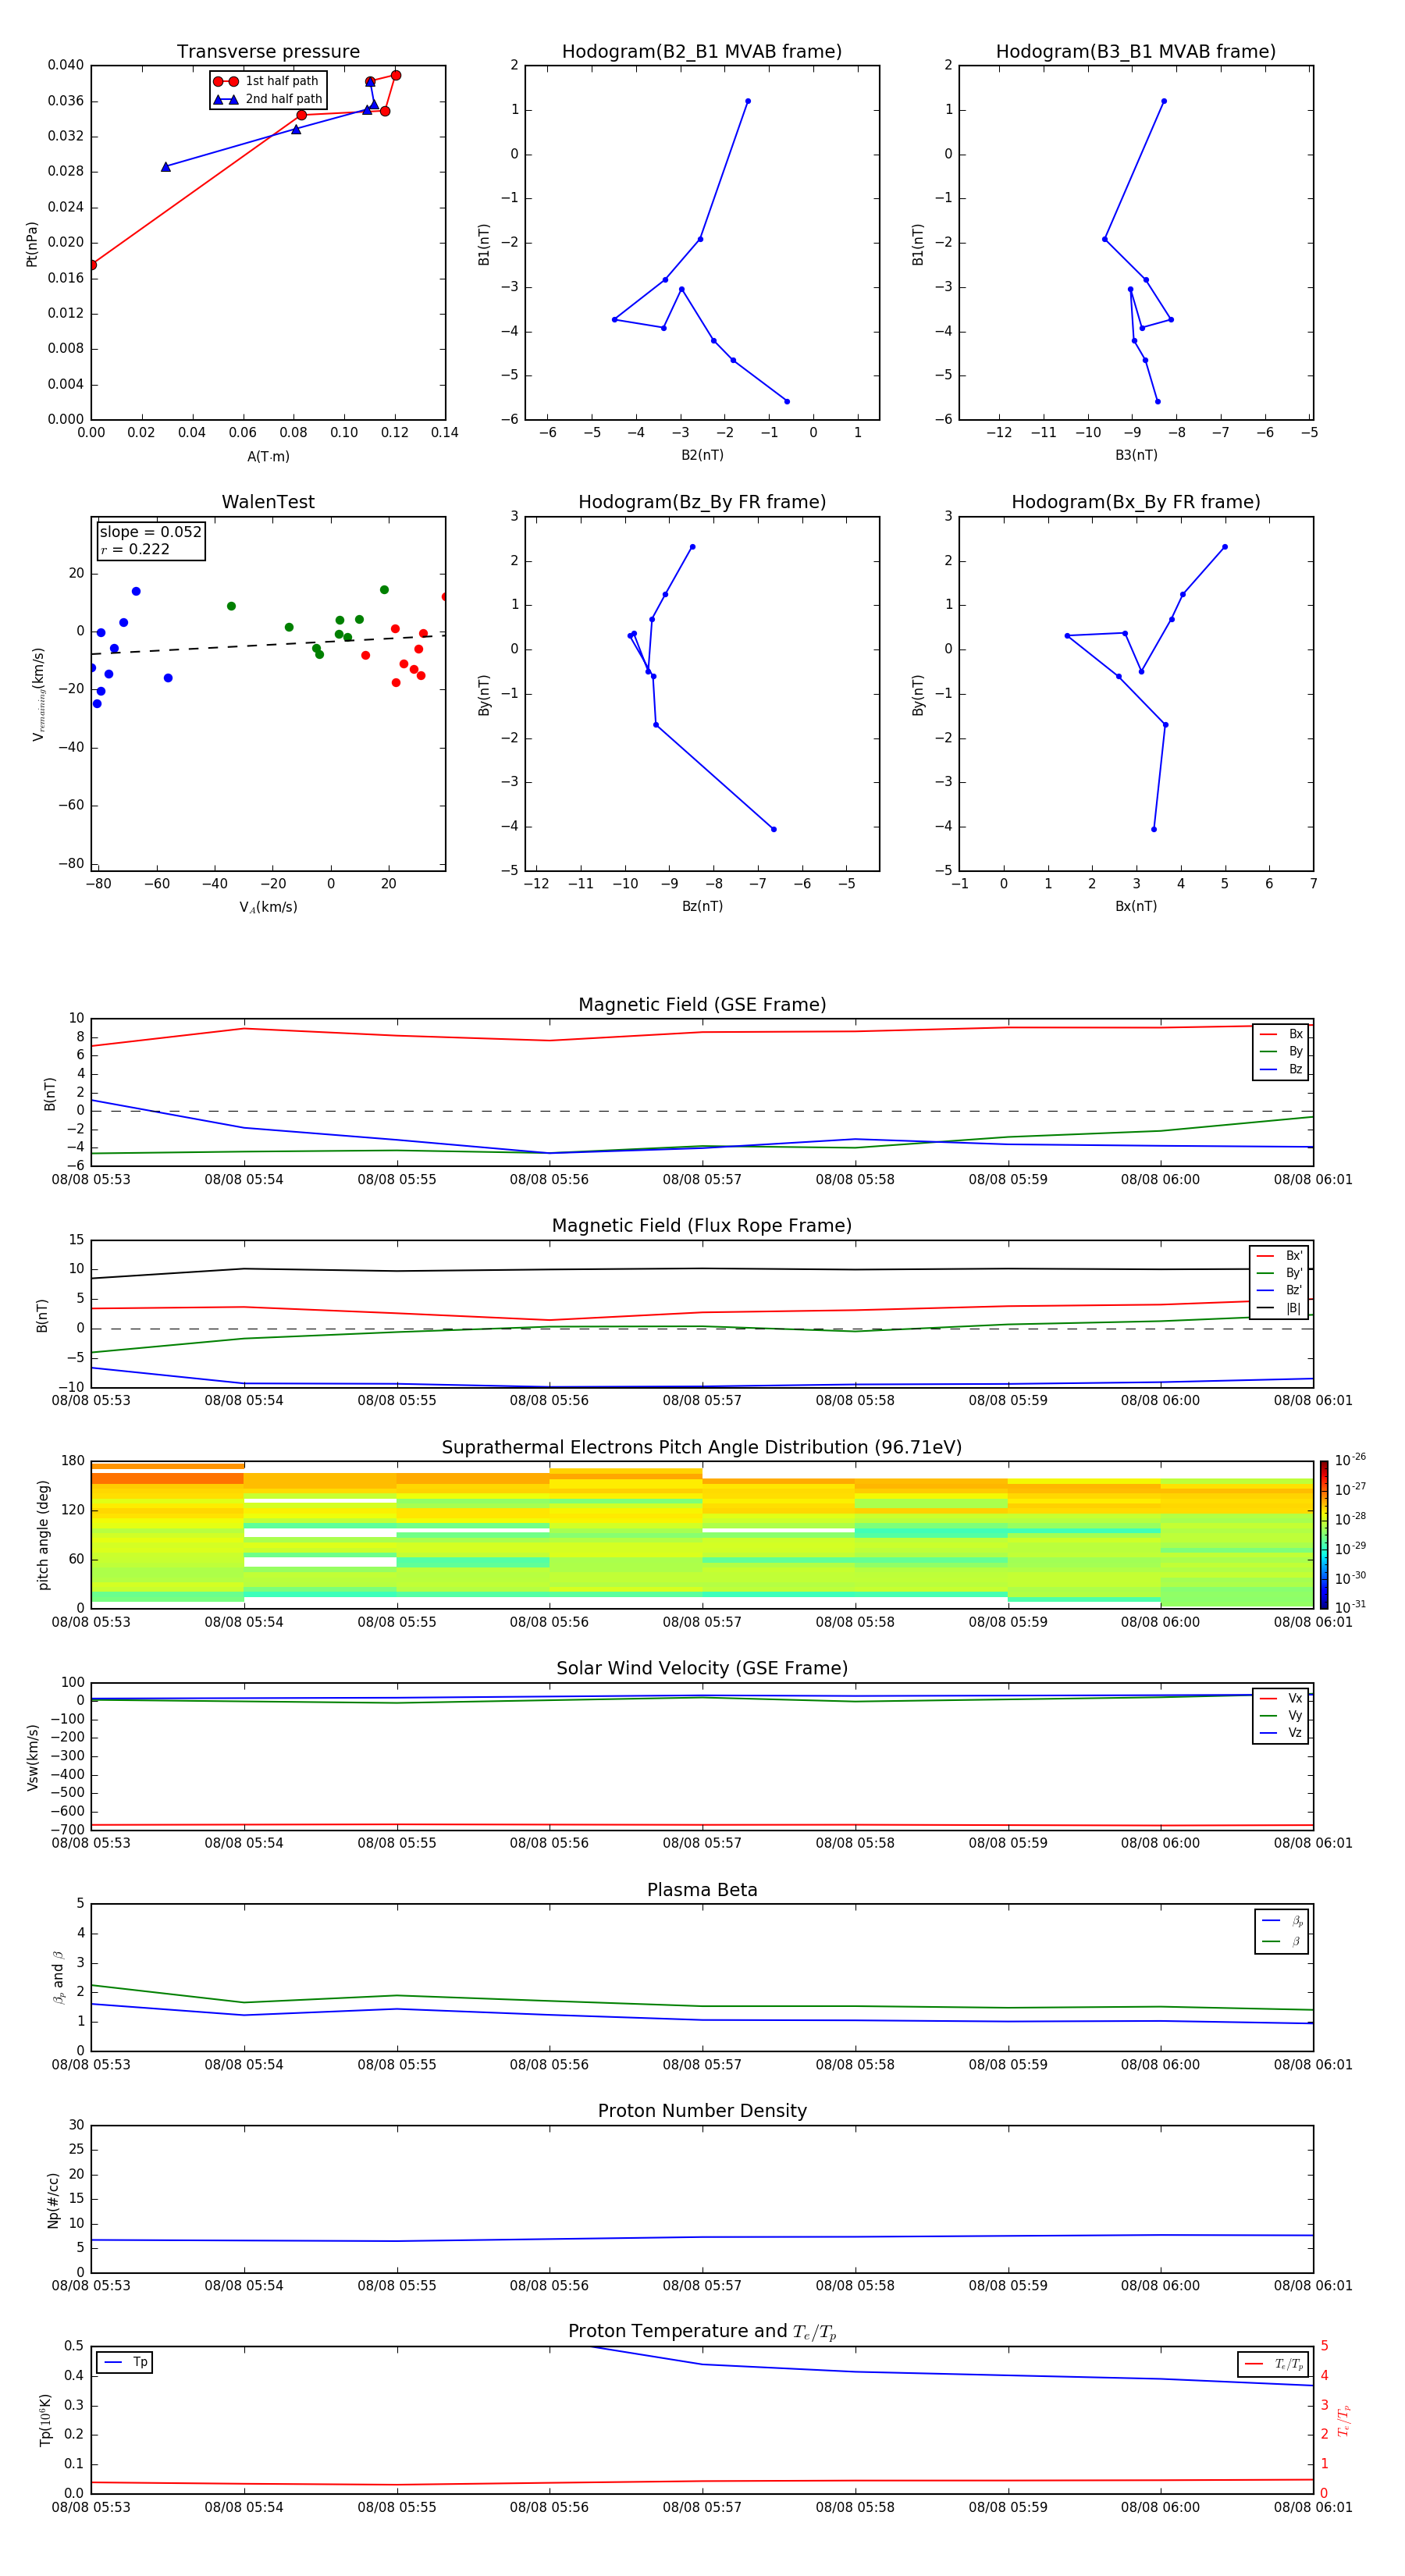Screen dimensions: 1405x2576
Task: Click the 'Hodogram(Bx_By FR frame)' title
Action: tap(1136, 502)
